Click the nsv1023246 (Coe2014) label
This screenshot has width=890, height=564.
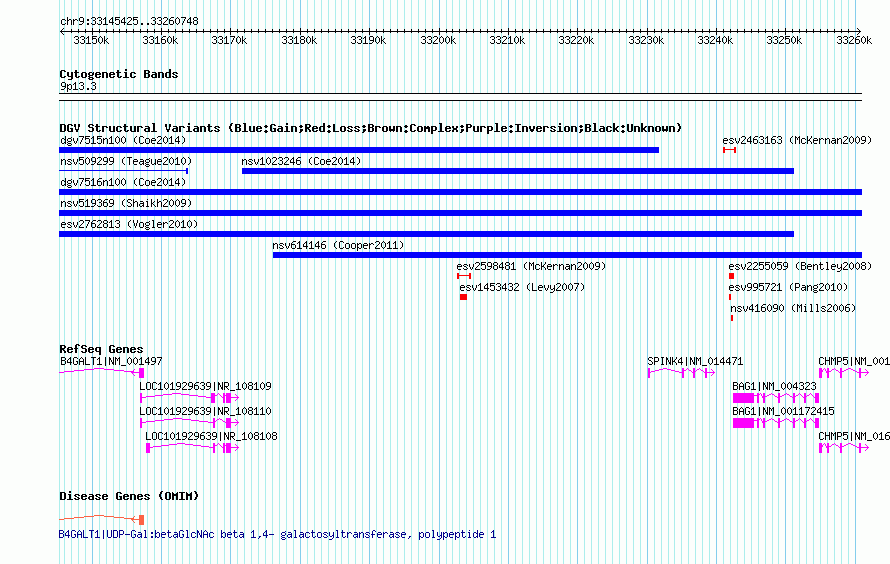coord(301,161)
